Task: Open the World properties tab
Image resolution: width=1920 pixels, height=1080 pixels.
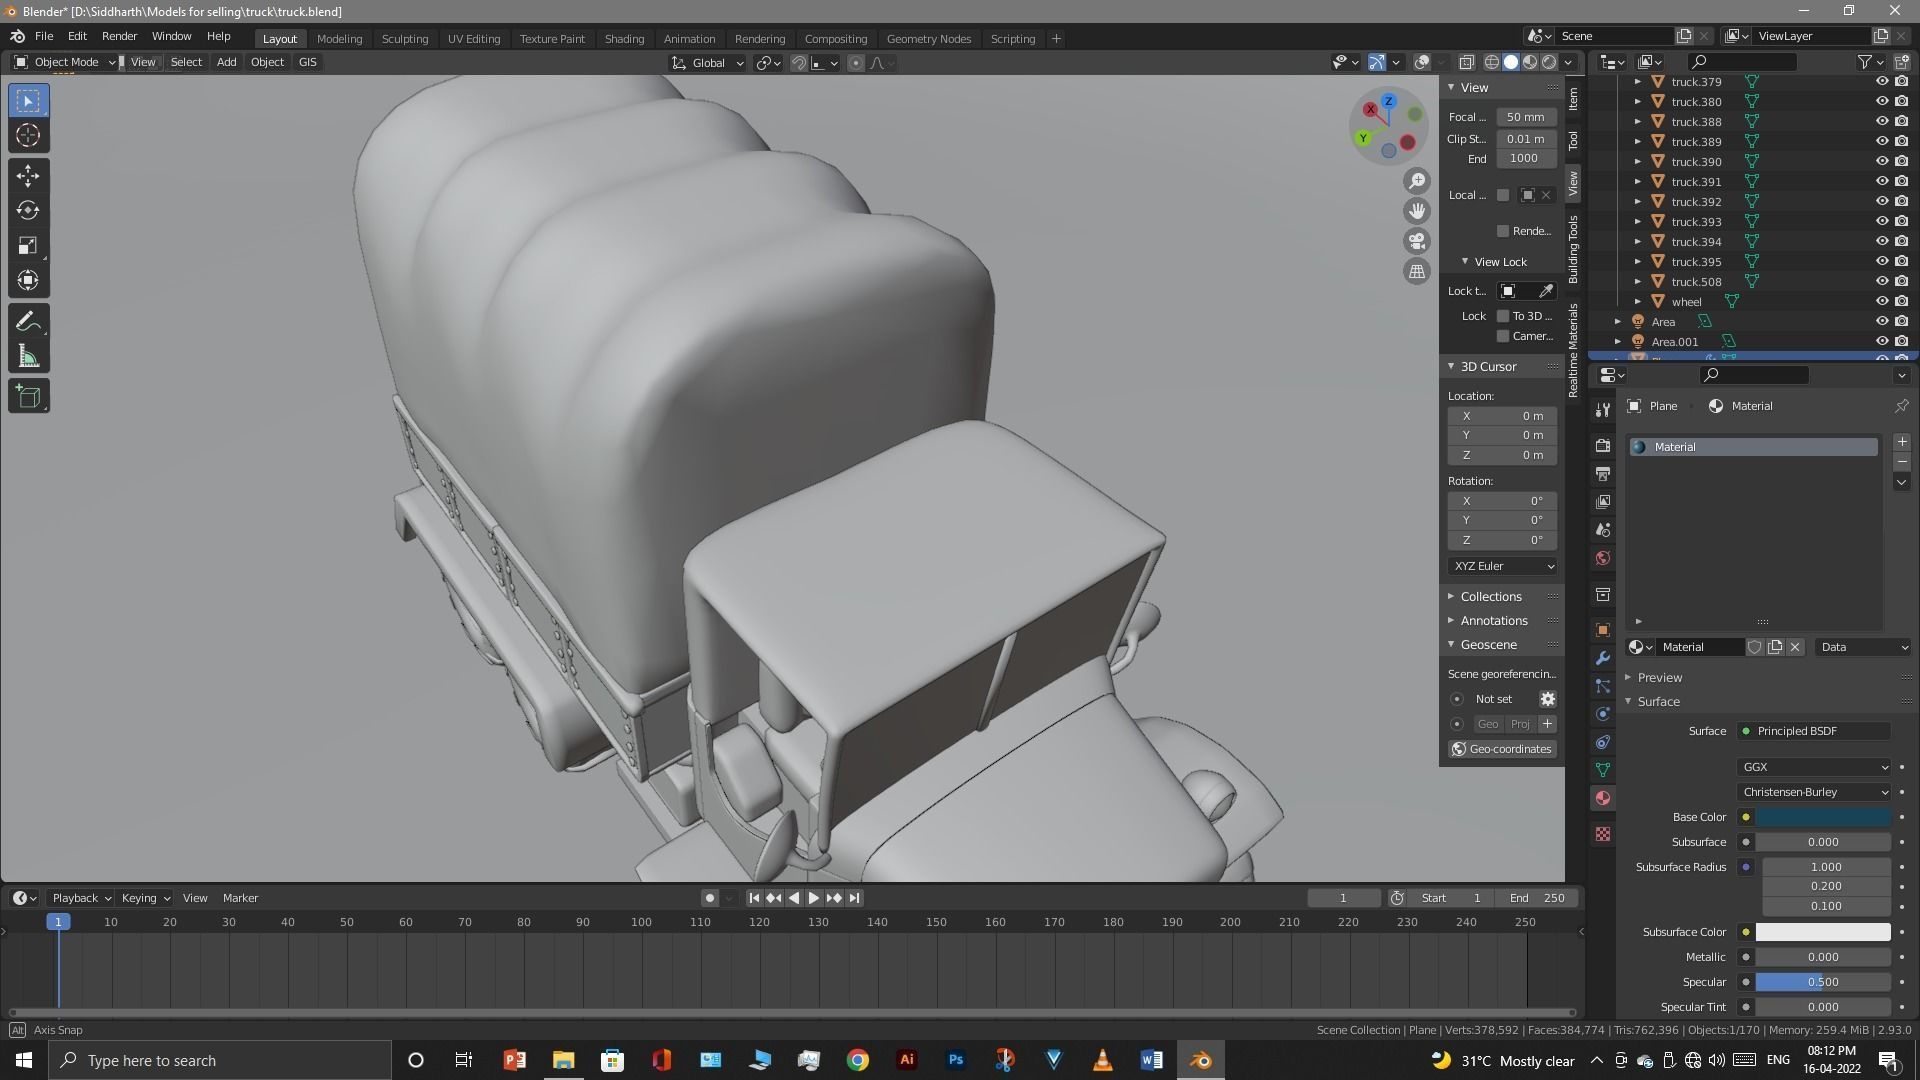Action: click(x=1603, y=558)
